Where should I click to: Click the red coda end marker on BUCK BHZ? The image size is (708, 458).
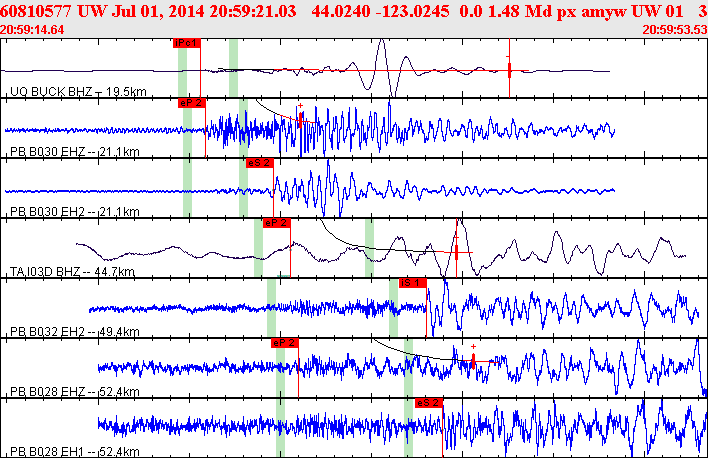[509, 70]
